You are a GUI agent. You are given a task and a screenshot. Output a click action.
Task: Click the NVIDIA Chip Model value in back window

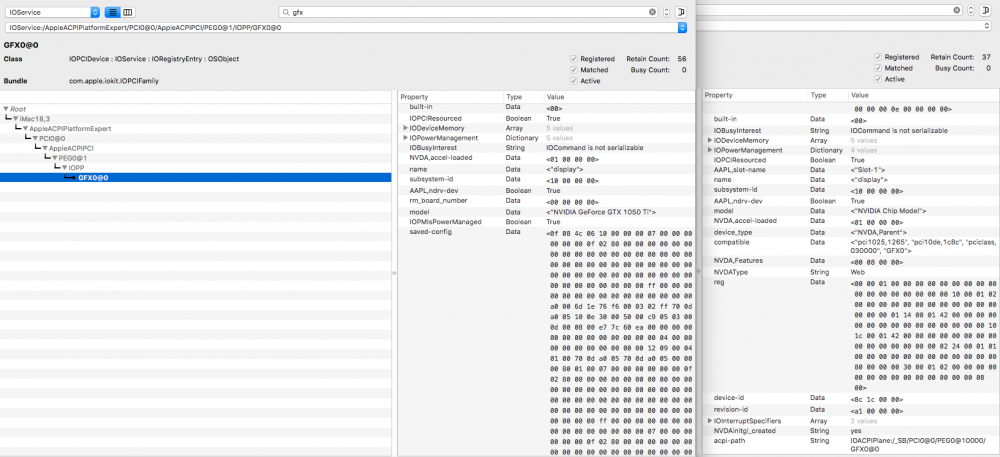[888, 211]
